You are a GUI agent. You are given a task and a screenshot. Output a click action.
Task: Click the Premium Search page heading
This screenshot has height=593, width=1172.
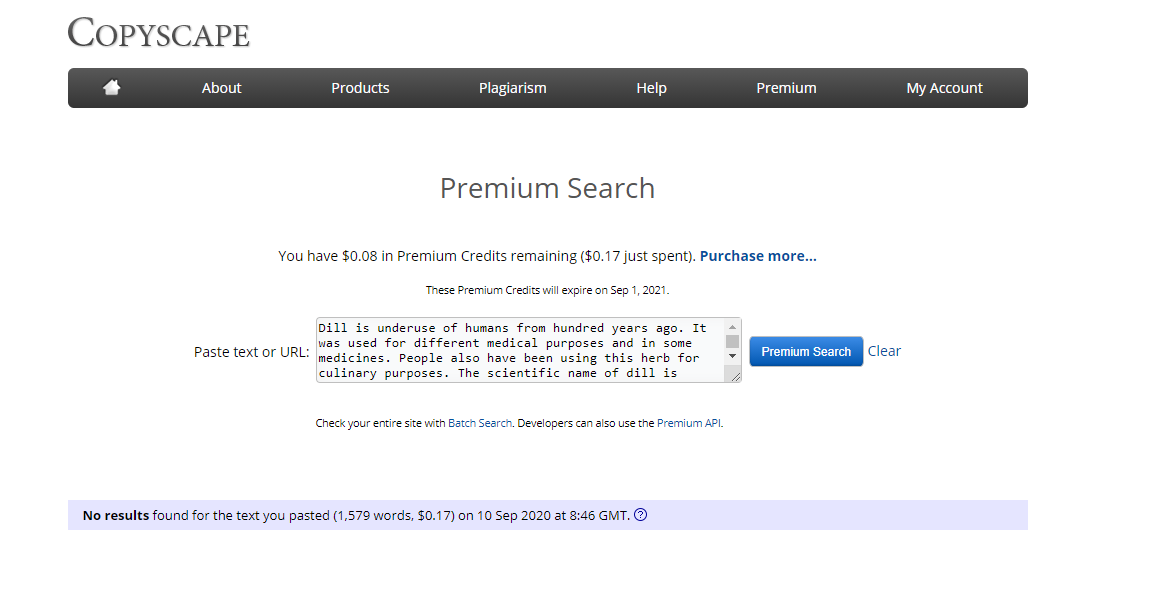click(547, 188)
